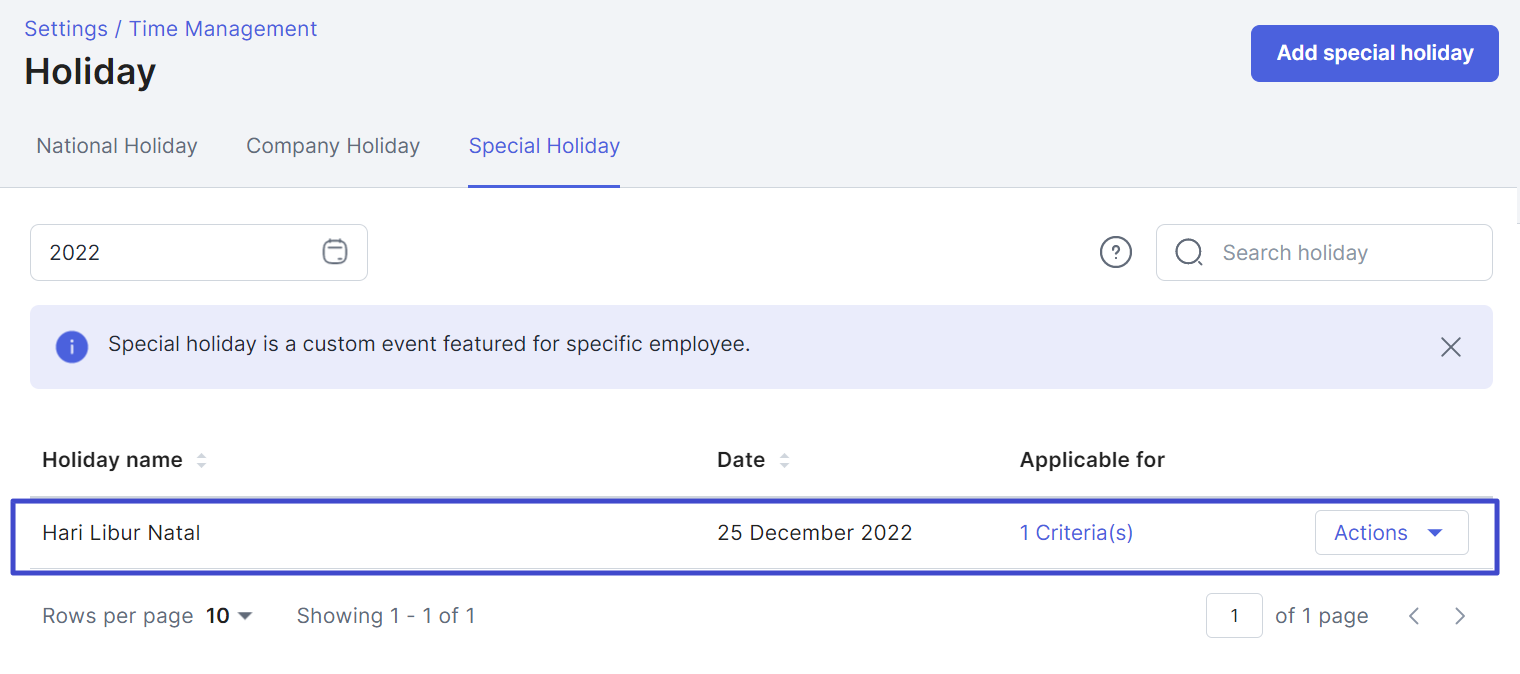Dismiss the special holiday info banner
This screenshot has width=1520, height=674.
[1451, 347]
